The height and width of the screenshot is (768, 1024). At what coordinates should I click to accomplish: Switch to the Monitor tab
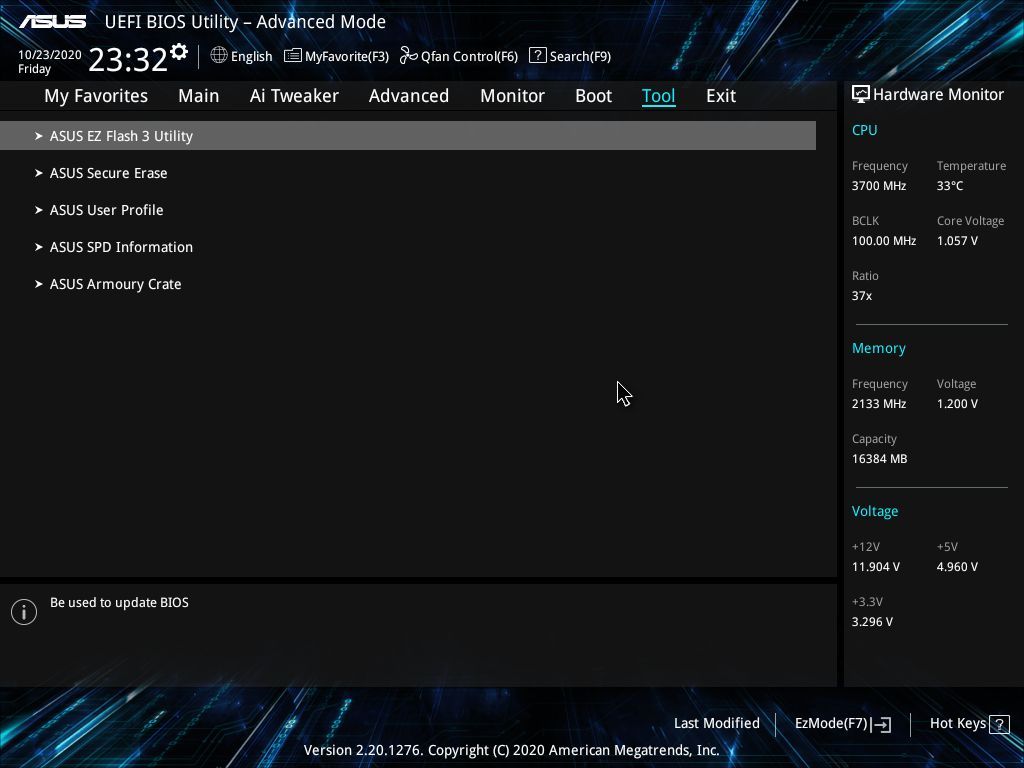[512, 96]
